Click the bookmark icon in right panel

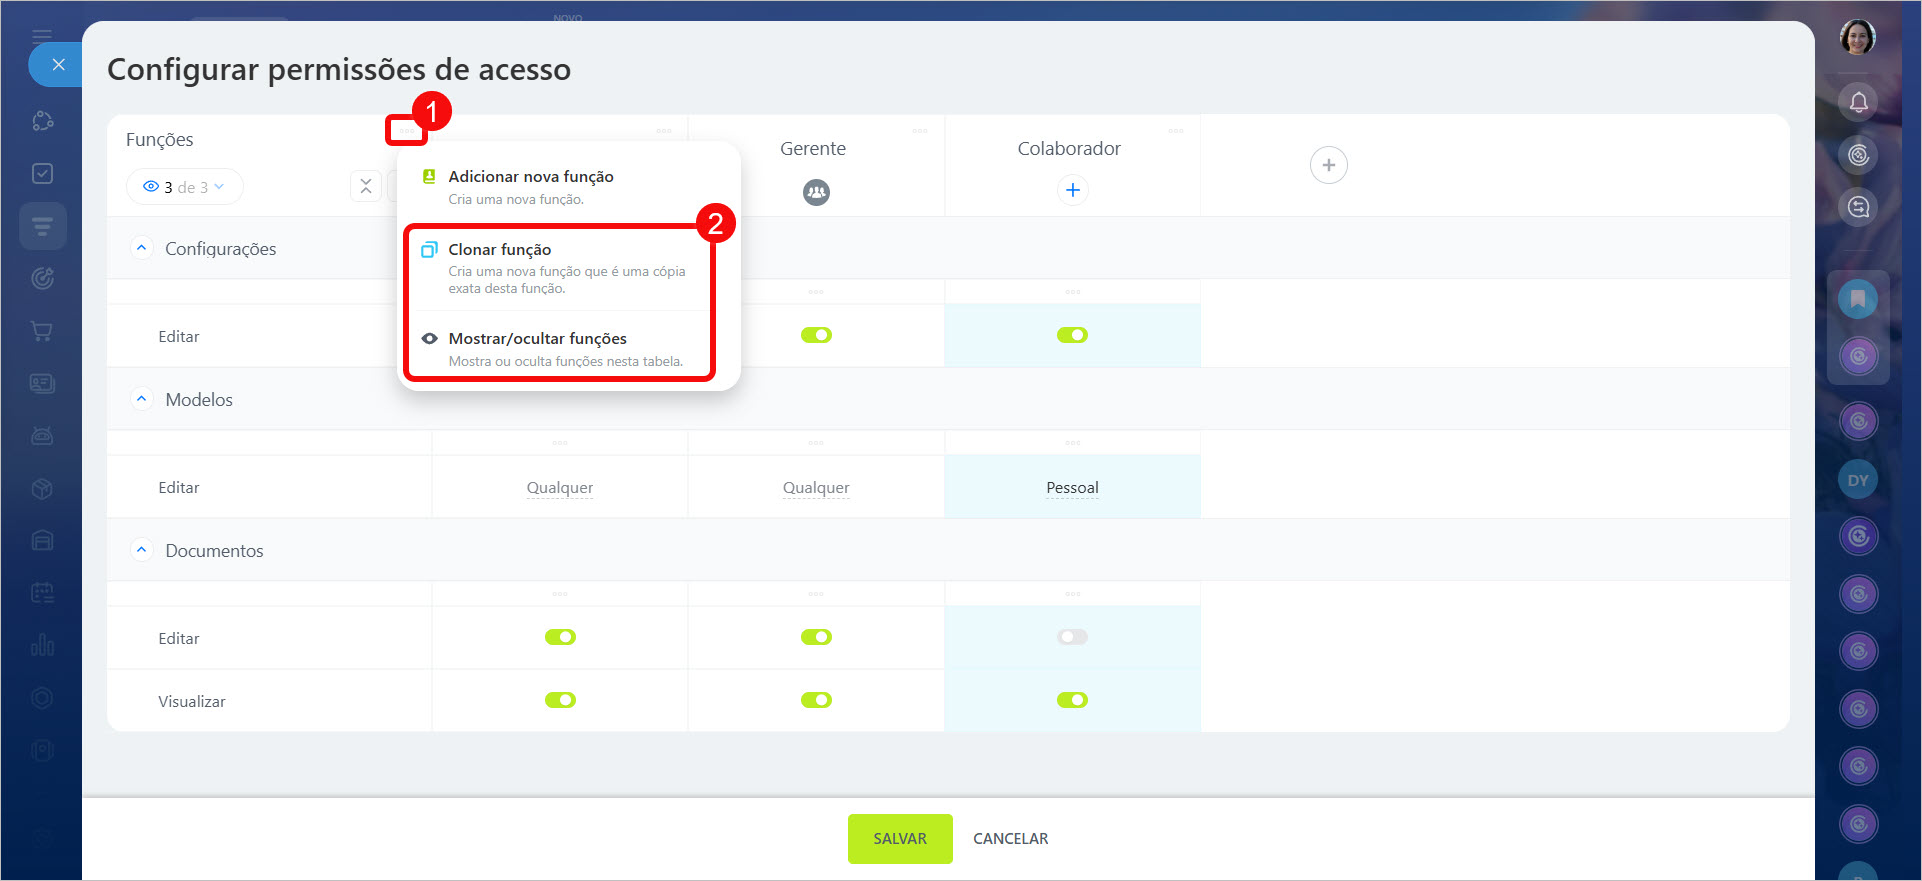pos(1858,299)
